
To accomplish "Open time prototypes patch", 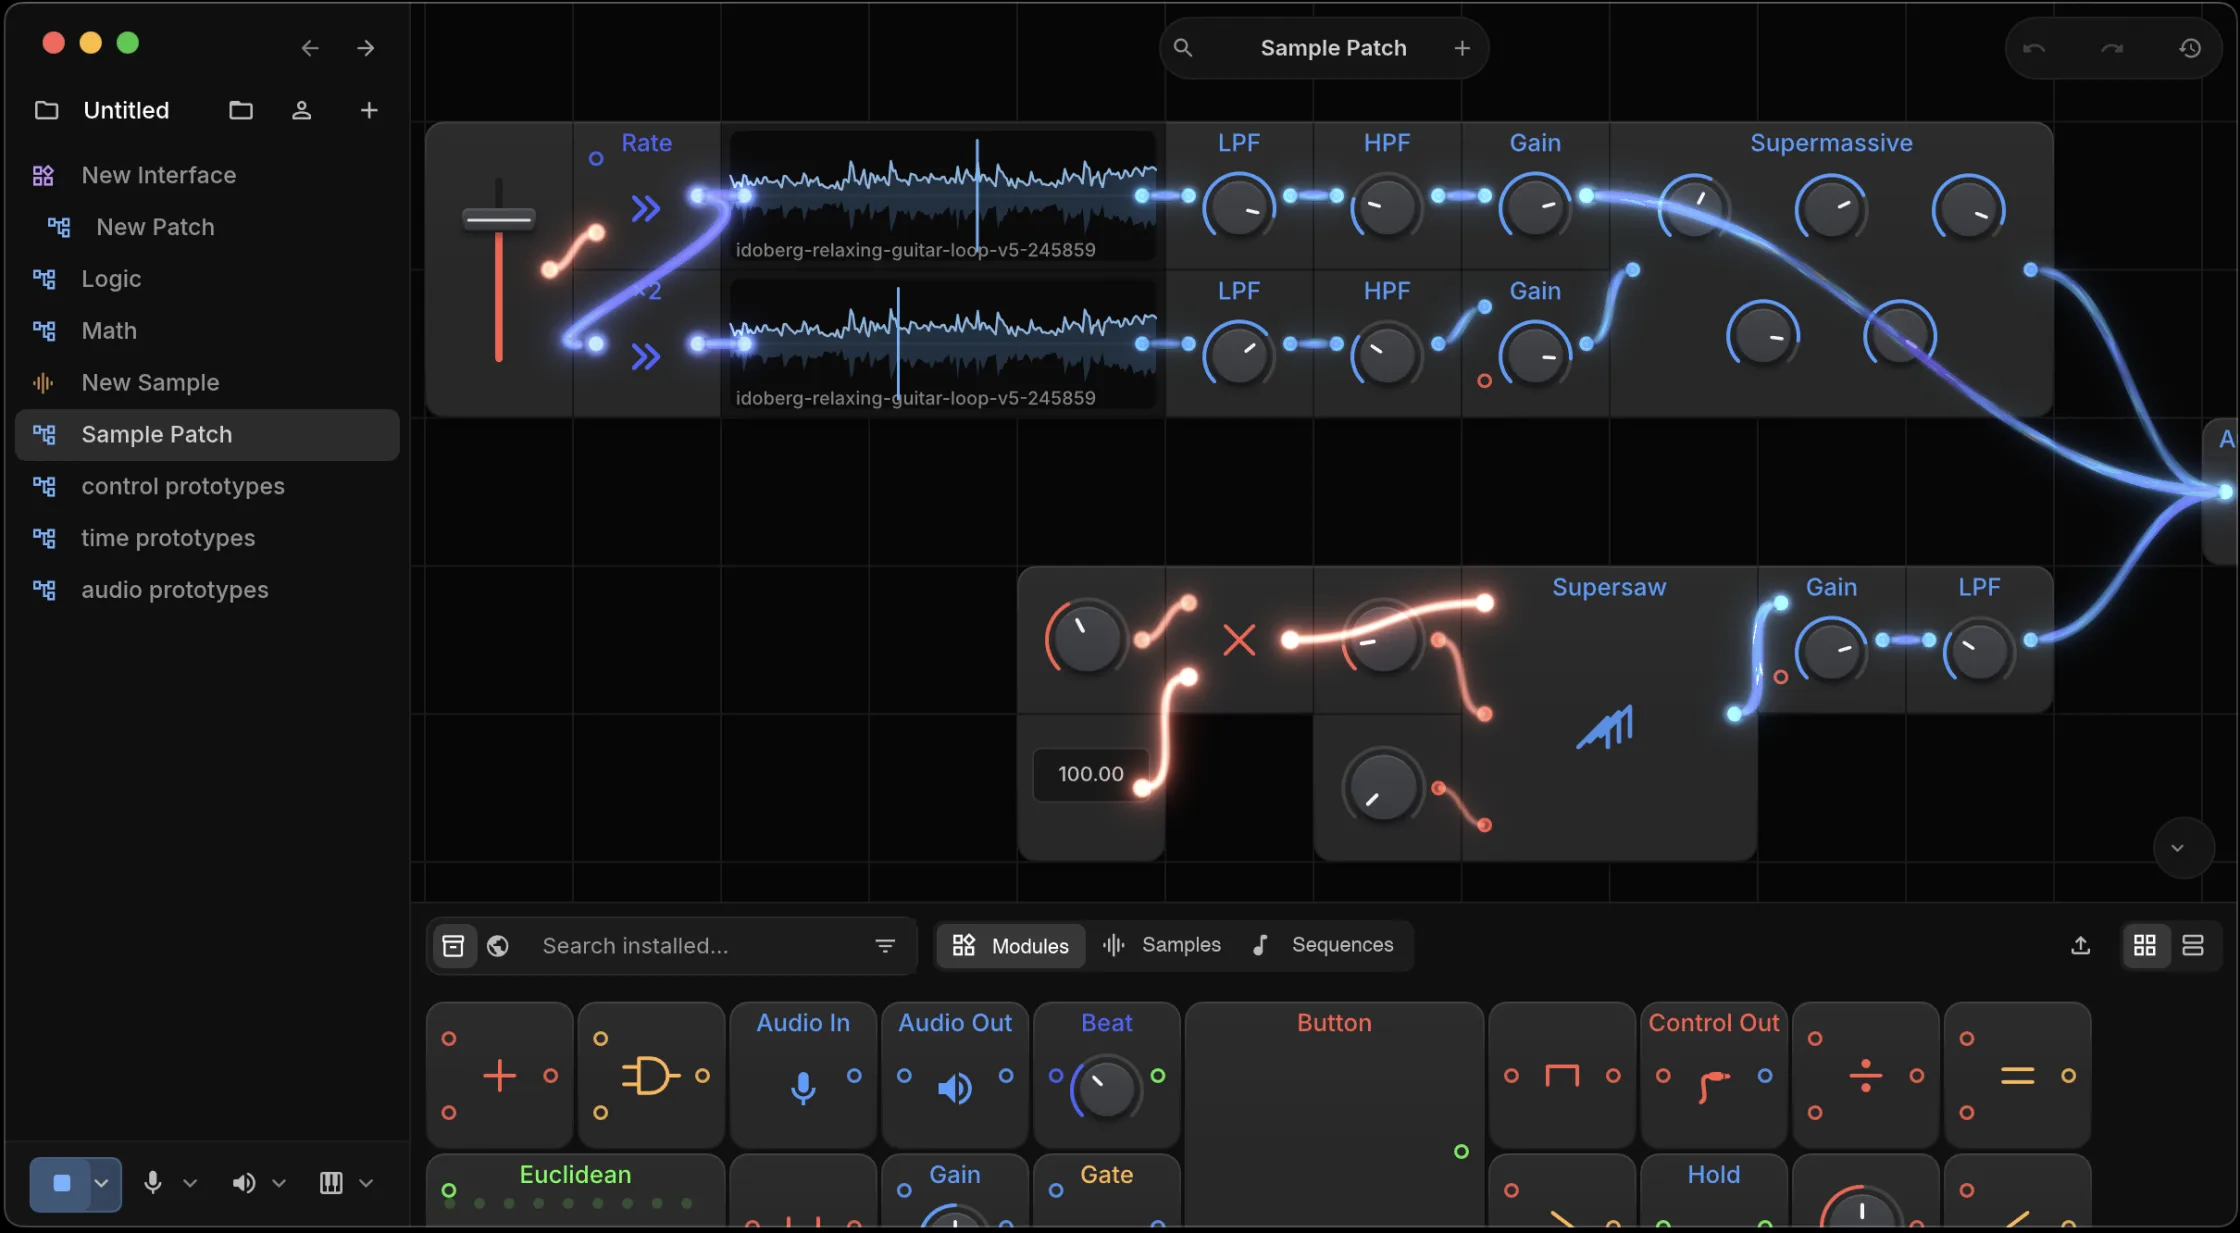I will click(208, 538).
